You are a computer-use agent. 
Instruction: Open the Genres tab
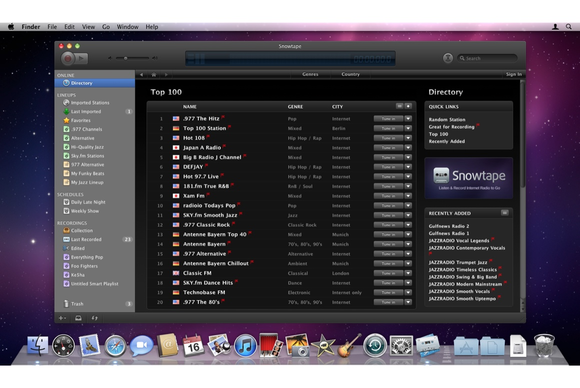click(x=310, y=74)
